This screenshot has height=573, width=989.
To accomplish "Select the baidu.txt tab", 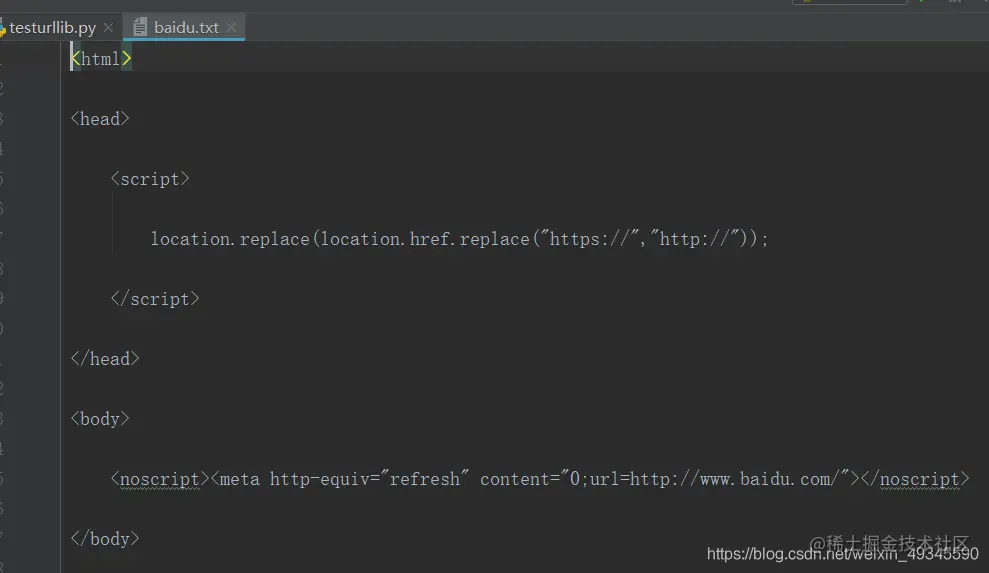I will (x=186, y=28).
